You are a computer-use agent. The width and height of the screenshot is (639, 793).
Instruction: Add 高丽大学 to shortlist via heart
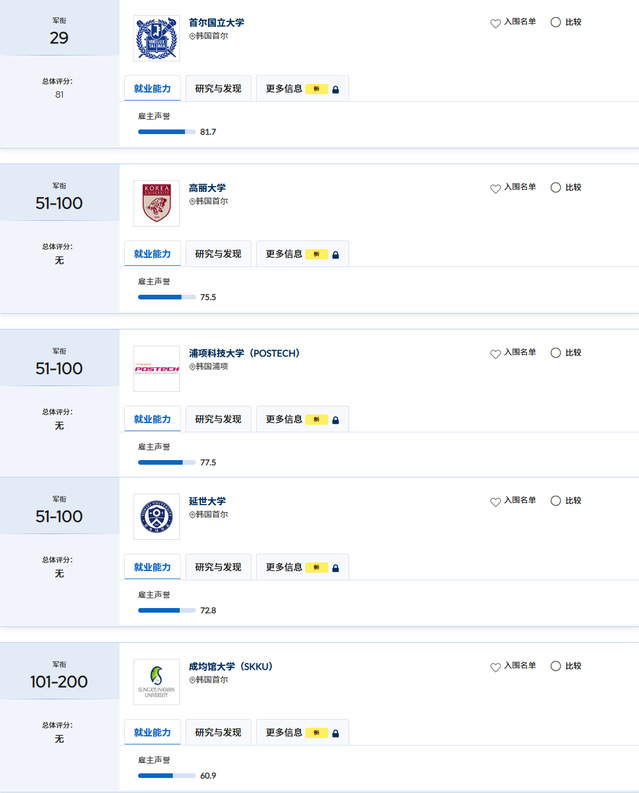495,188
